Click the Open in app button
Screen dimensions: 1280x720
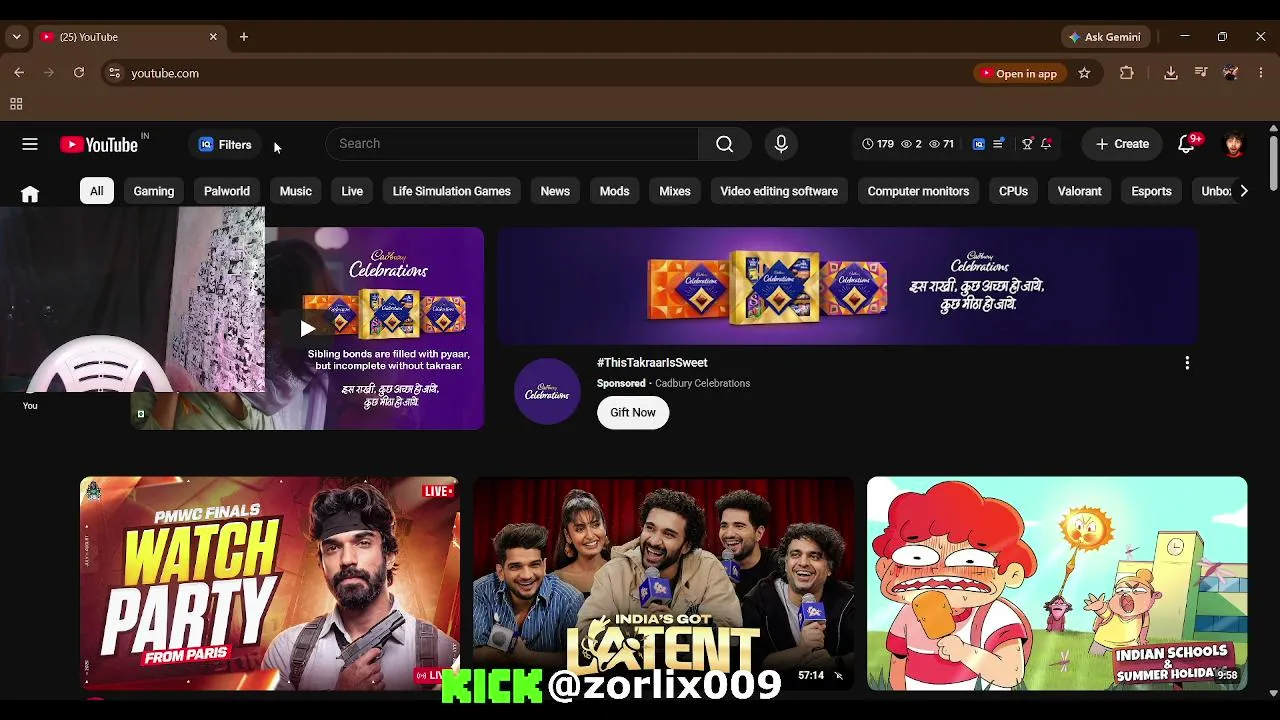(1018, 73)
